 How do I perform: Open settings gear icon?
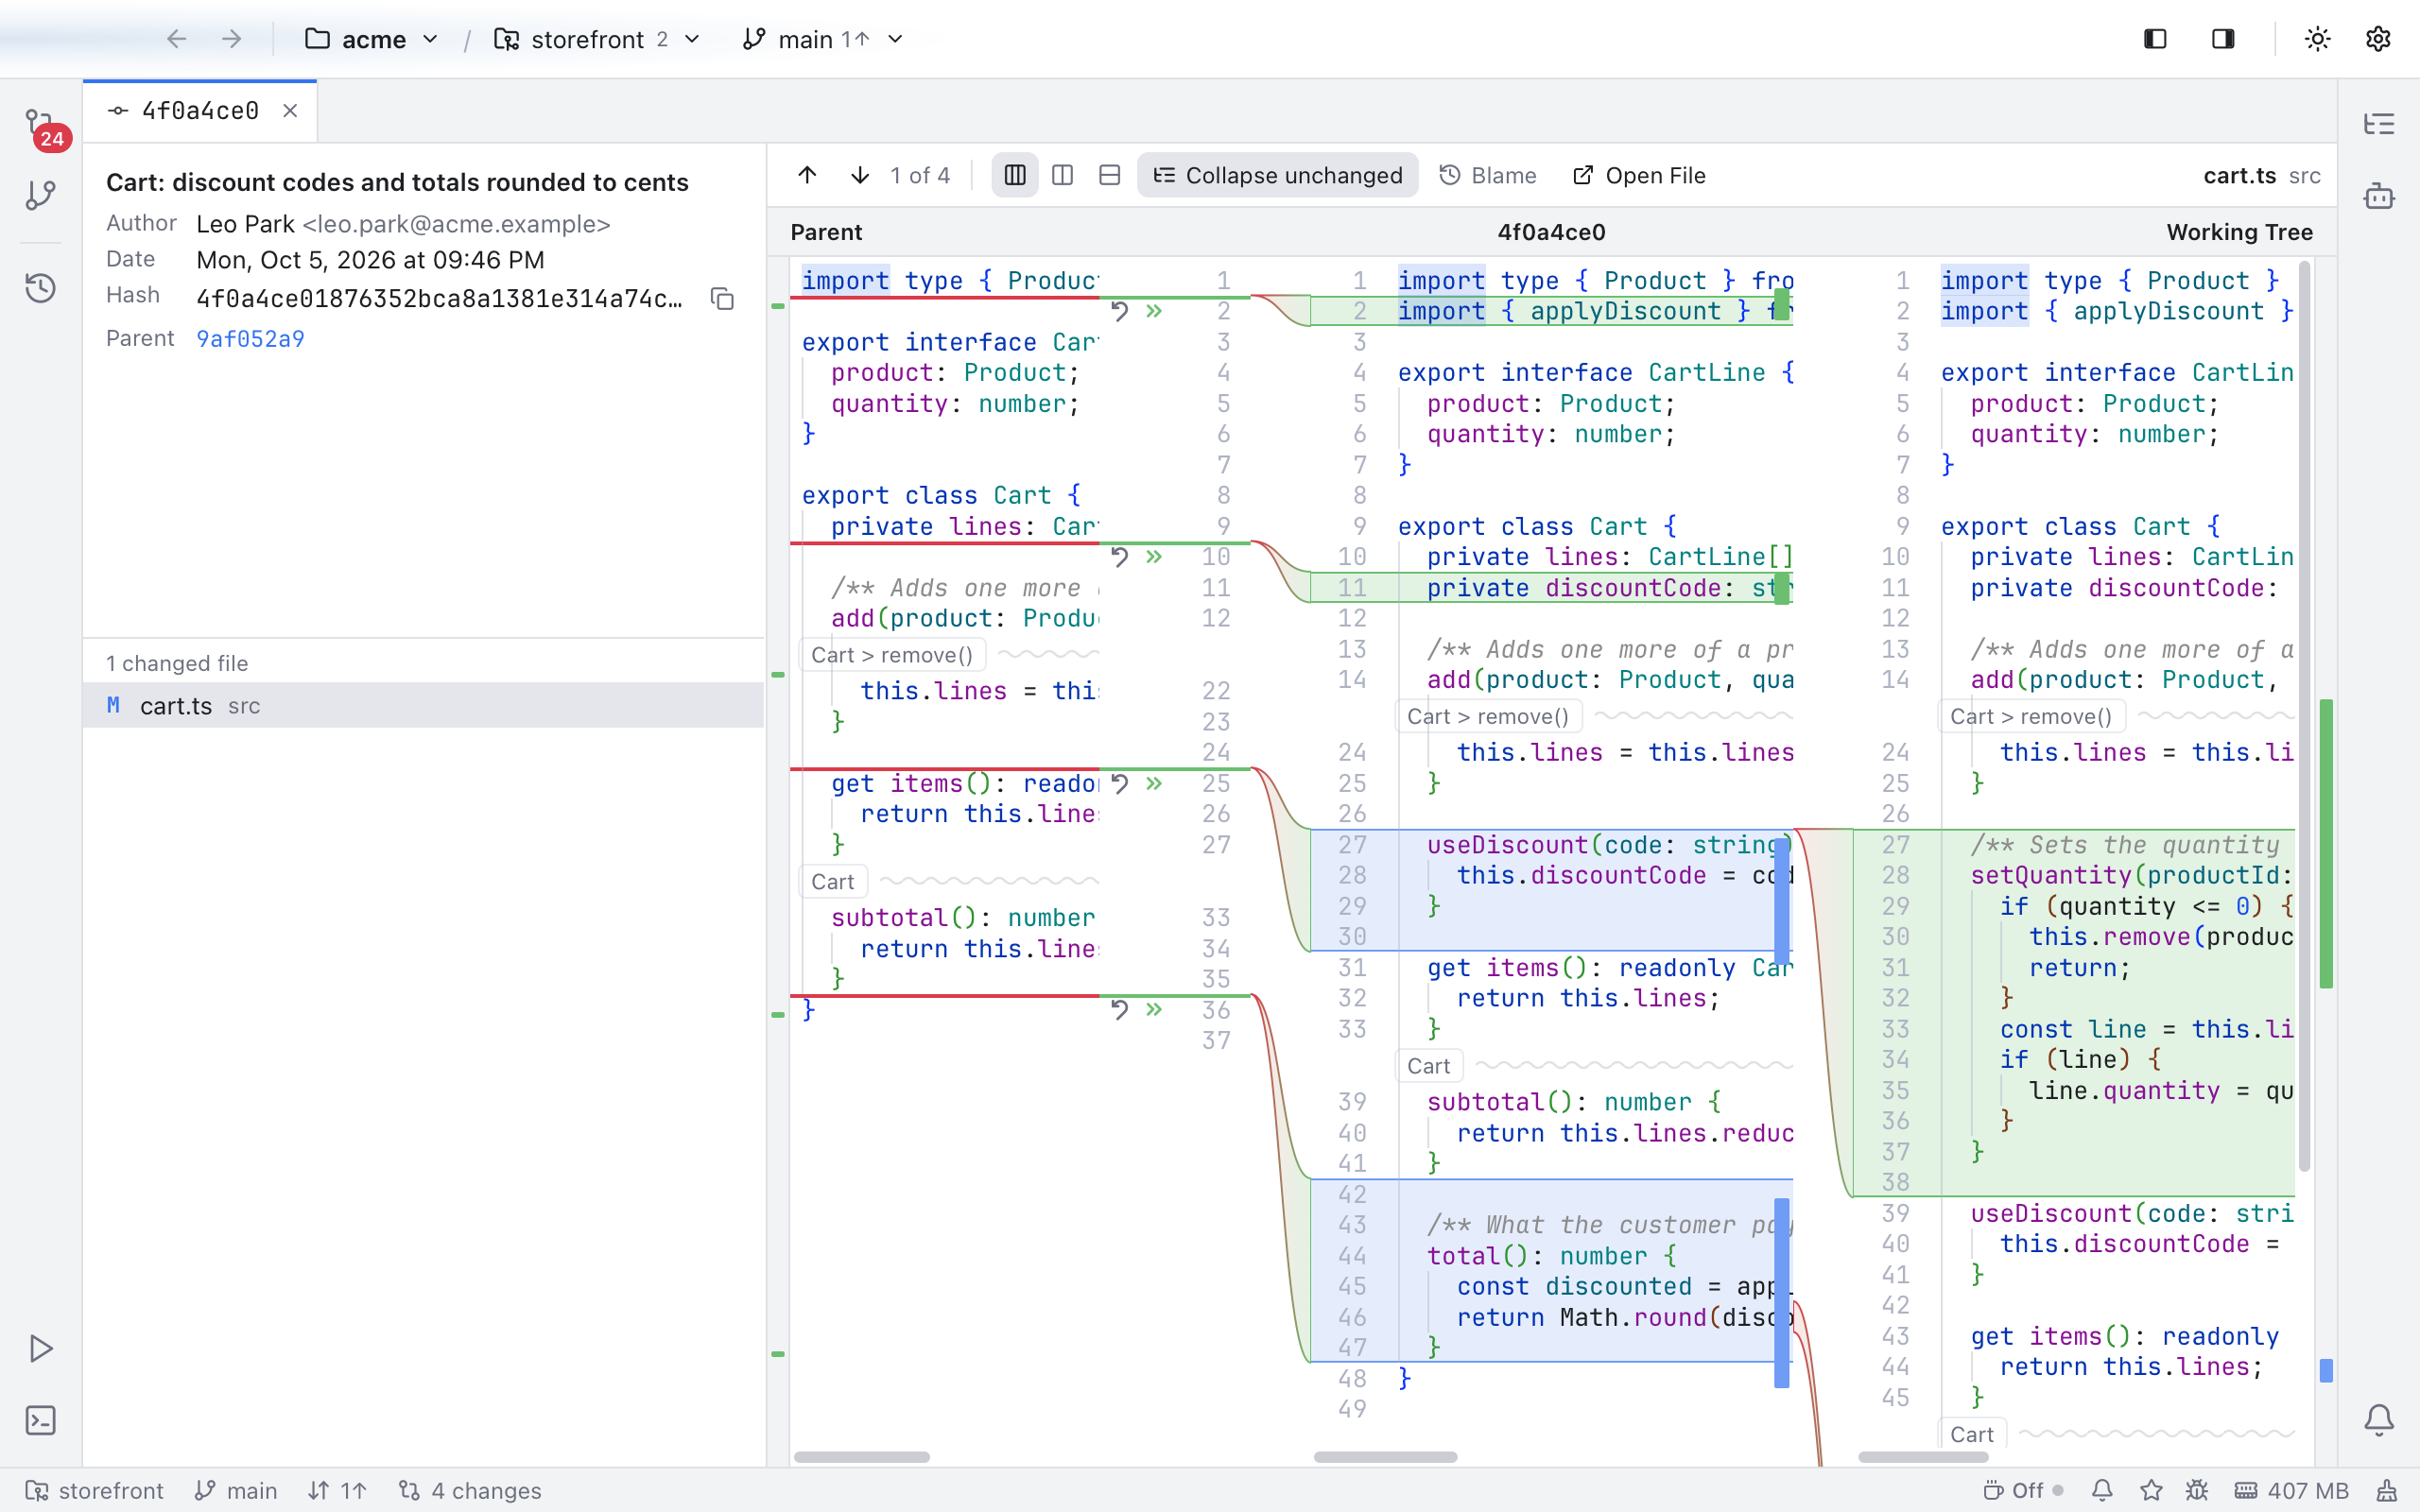2378,39
